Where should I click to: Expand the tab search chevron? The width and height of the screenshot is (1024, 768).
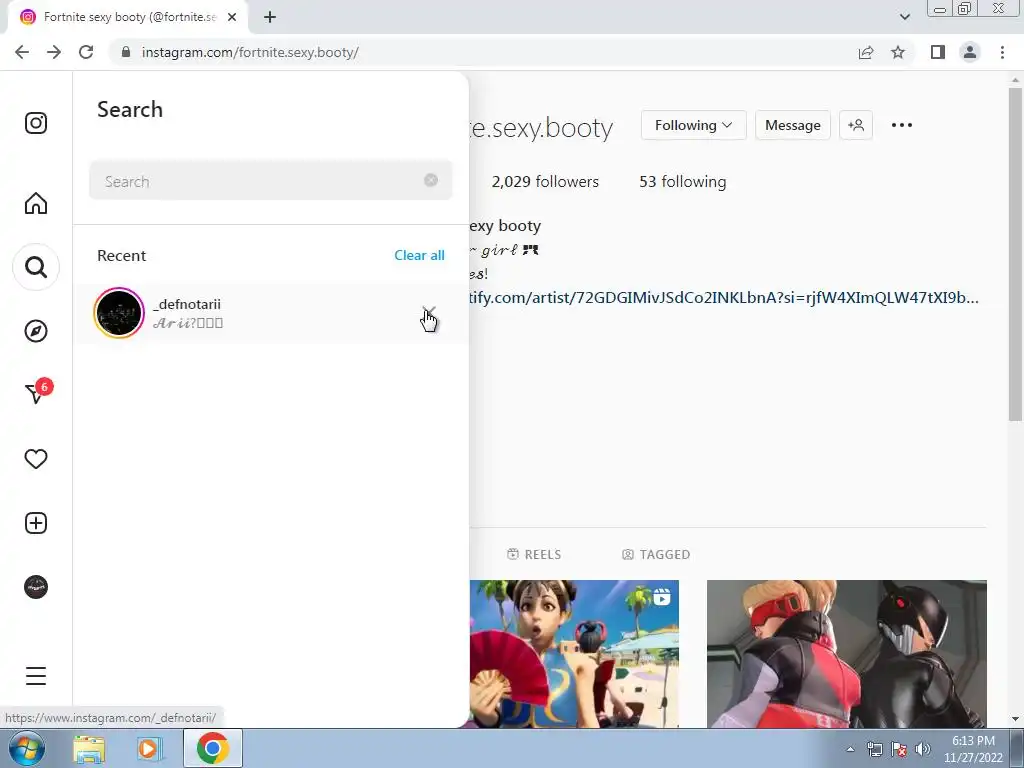(904, 17)
